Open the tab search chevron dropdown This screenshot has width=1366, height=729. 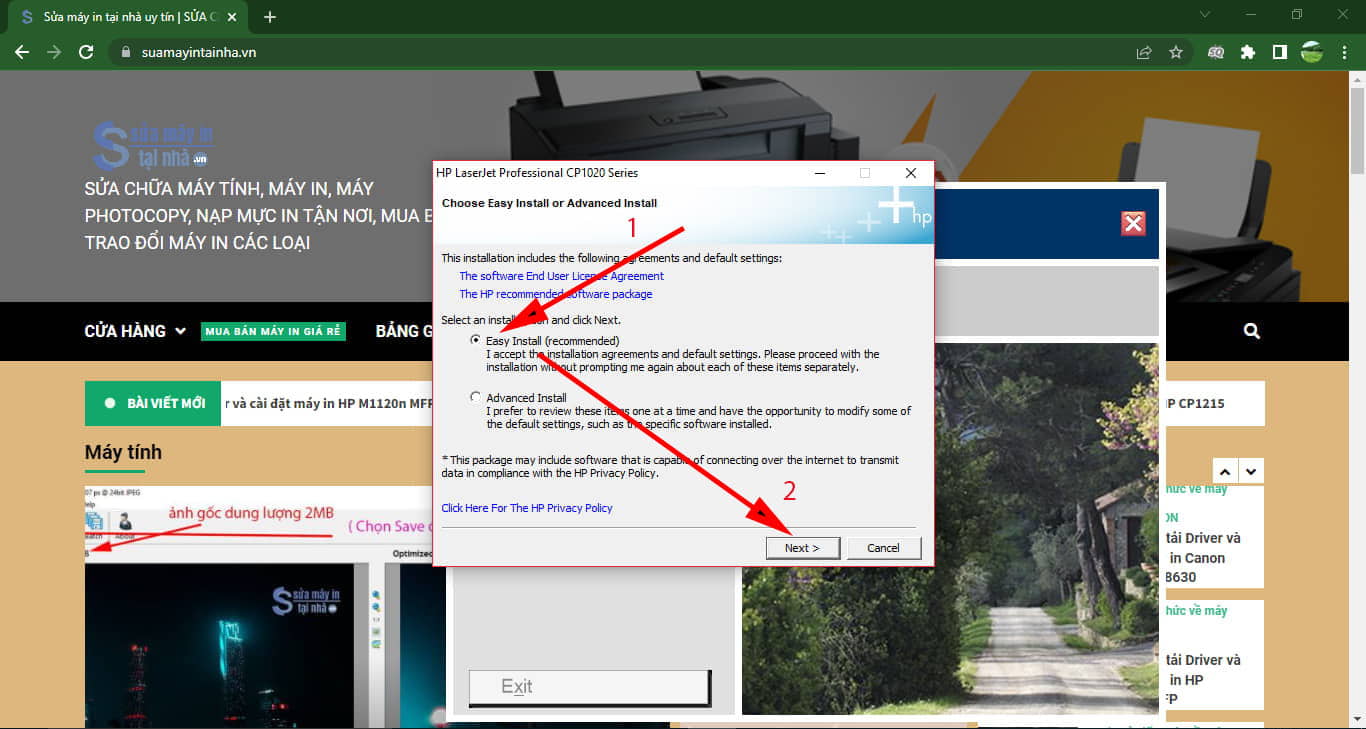click(x=1204, y=15)
